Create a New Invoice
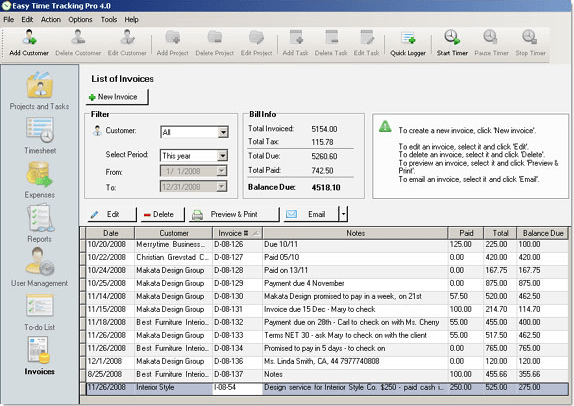Image resolution: width=574 pixels, height=406 pixels. [x=117, y=97]
